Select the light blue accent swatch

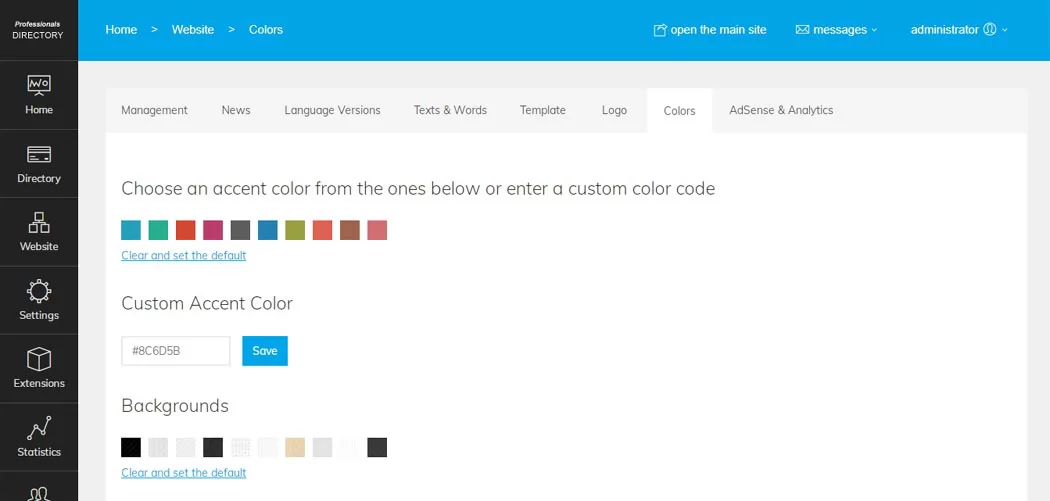click(x=131, y=230)
